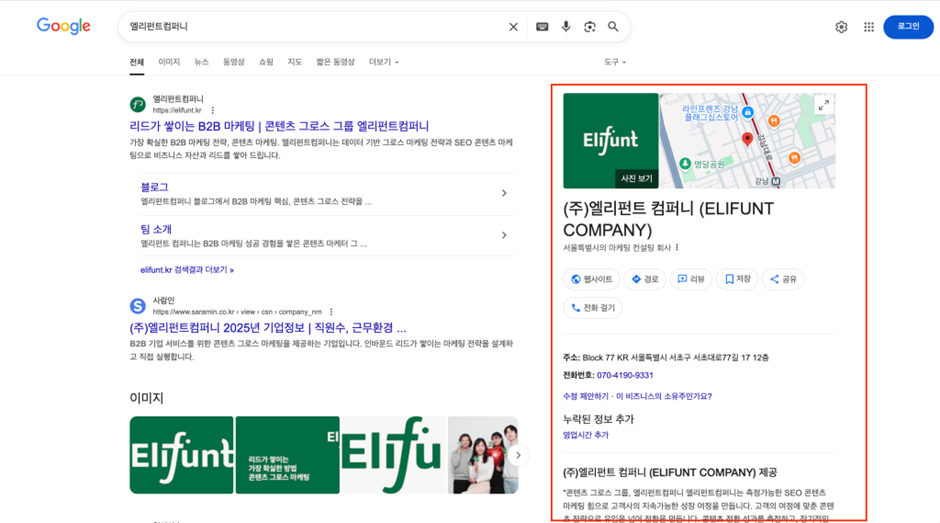This screenshot has height=523, width=940.
Task: Open the Google apps grid
Action: pos(868,27)
